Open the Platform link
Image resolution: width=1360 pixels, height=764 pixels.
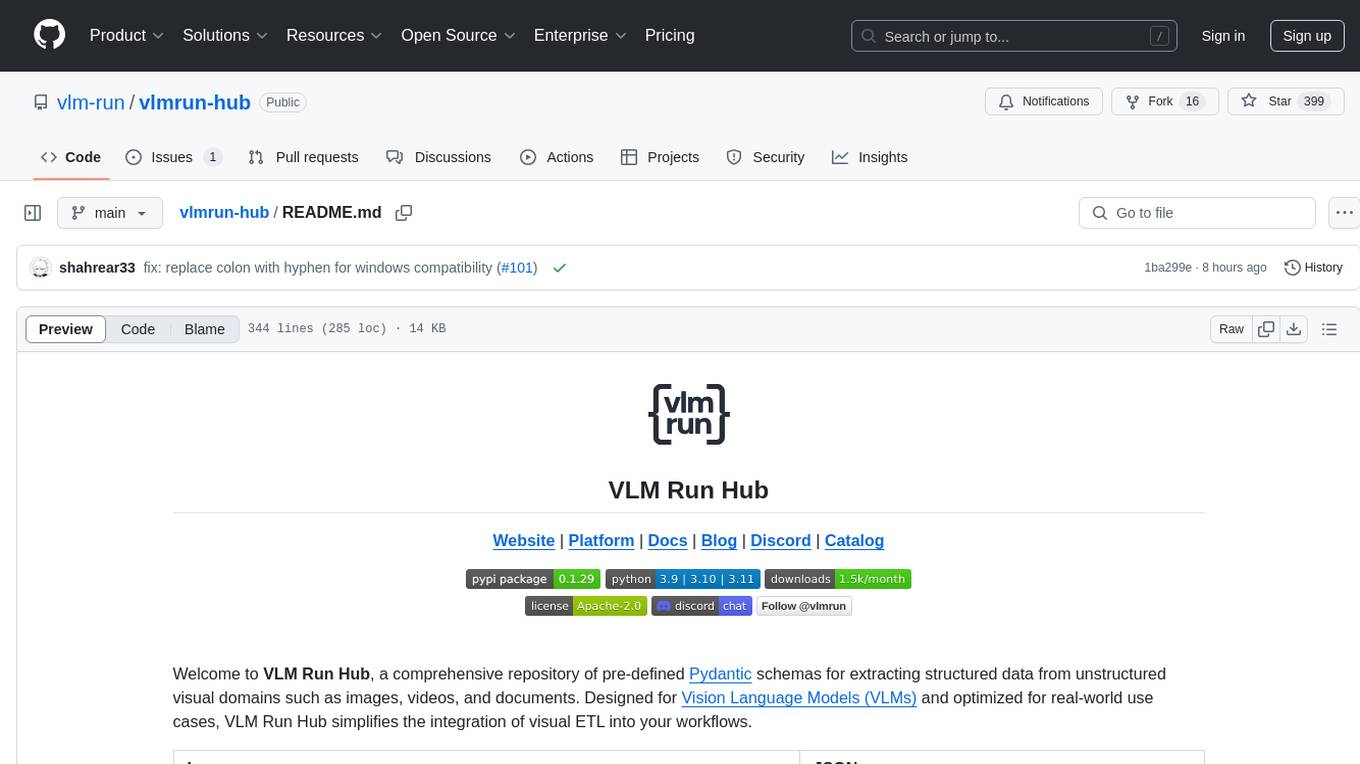[x=601, y=540]
